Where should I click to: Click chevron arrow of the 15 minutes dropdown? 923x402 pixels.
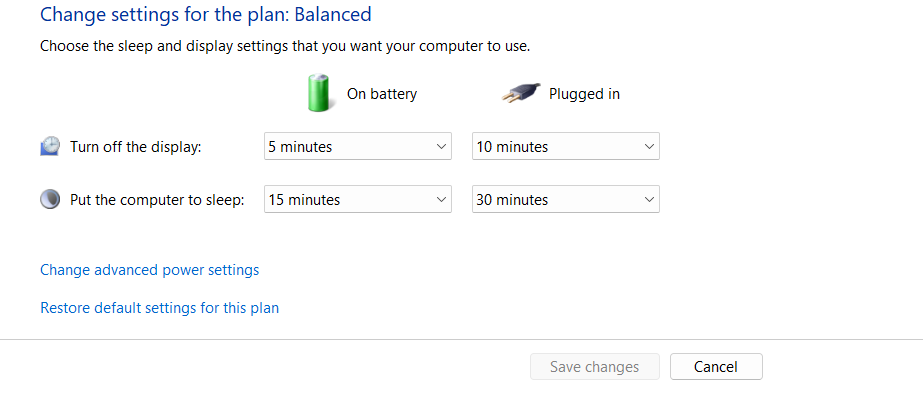click(x=442, y=200)
